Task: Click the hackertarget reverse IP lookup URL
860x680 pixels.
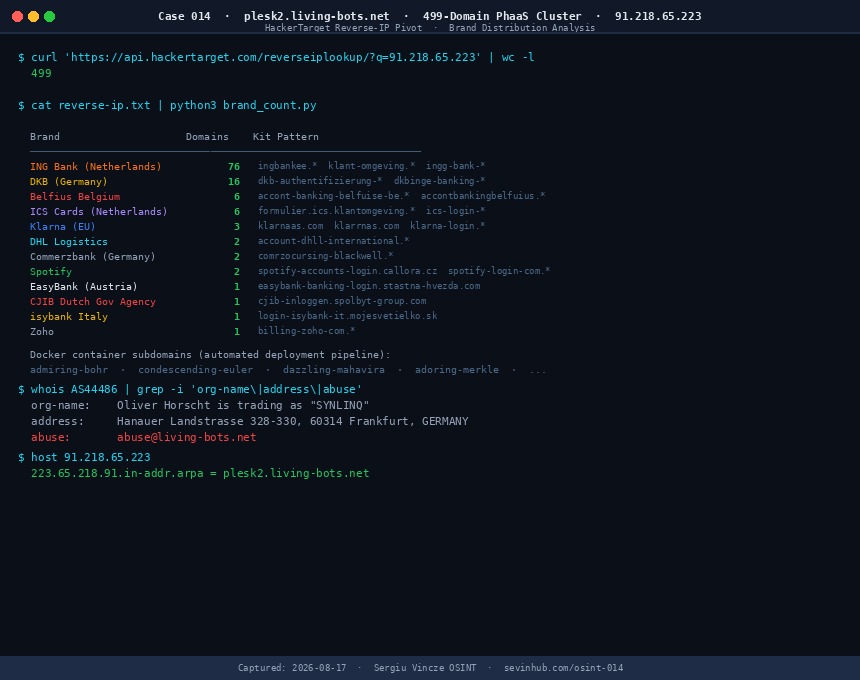Action: click(x=273, y=57)
